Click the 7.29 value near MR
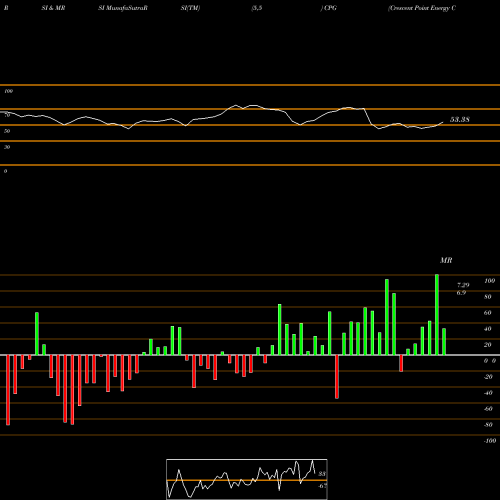 pyautogui.click(x=463, y=285)
